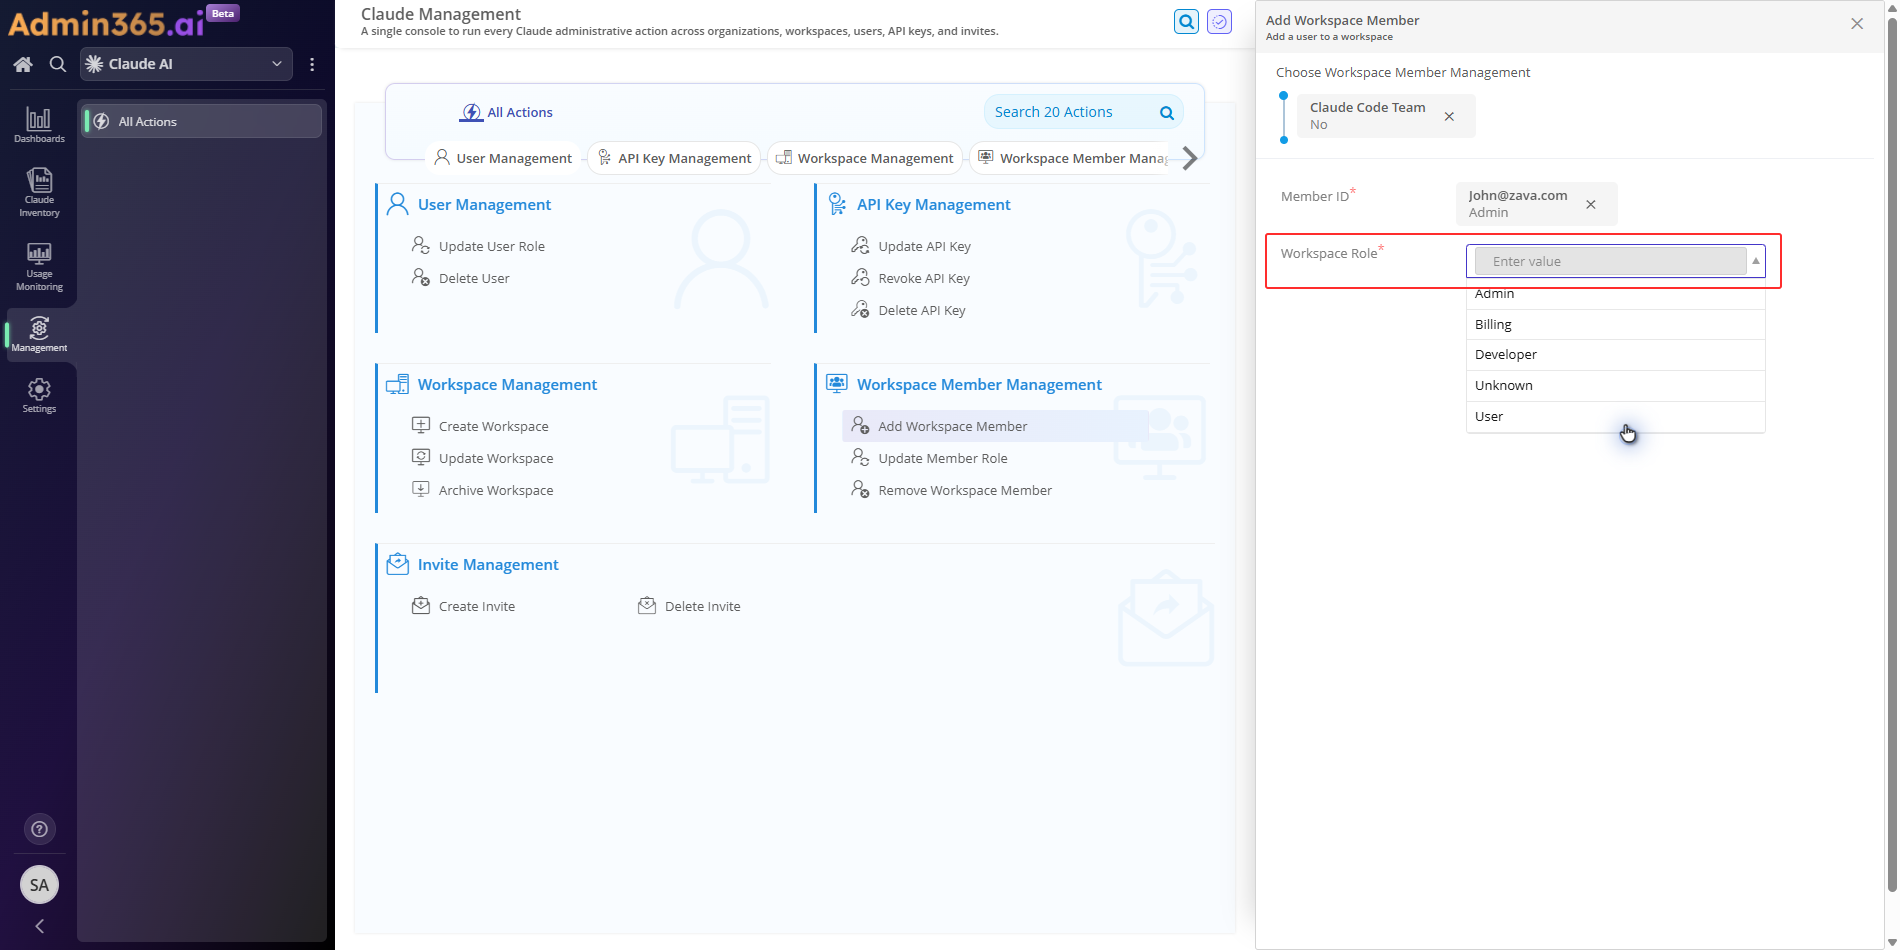
Task: Remove the Claude Code Team chip
Action: [1449, 116]
